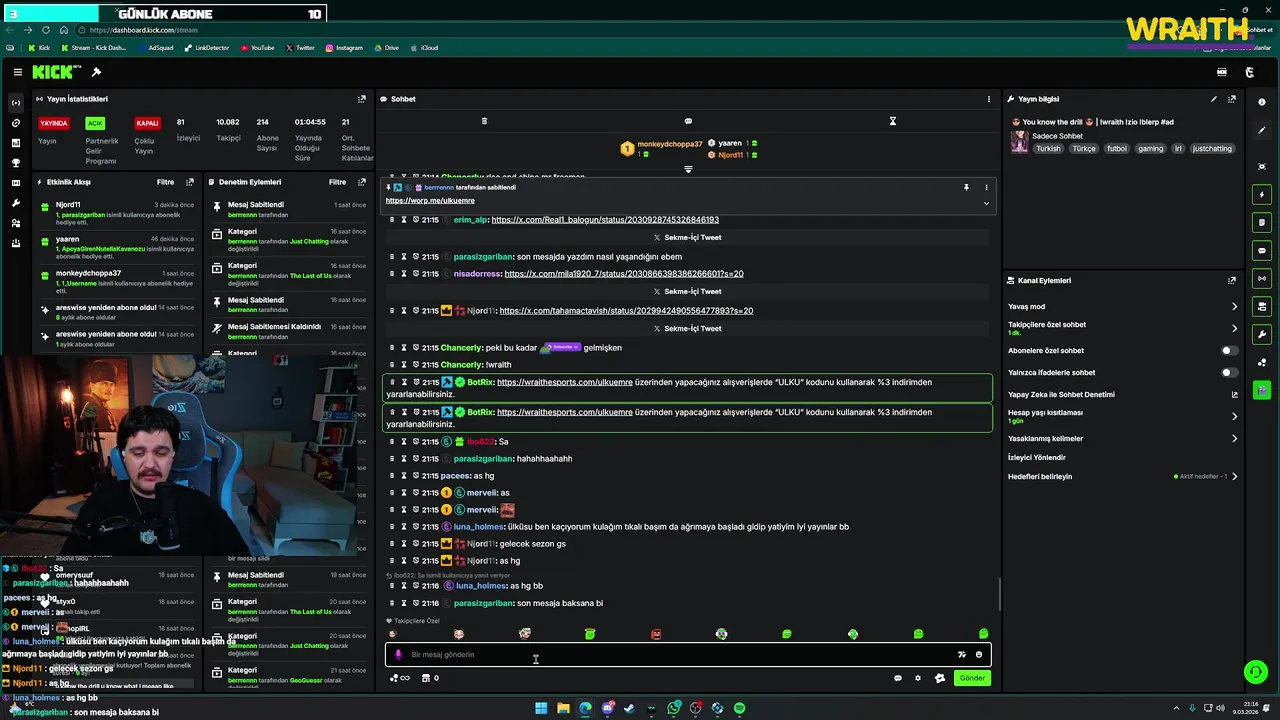The height and width of the screenshot is (720, 1280).
Task: Click the hourglass icon in chat toolbar
Action: [x=893, y=121]
